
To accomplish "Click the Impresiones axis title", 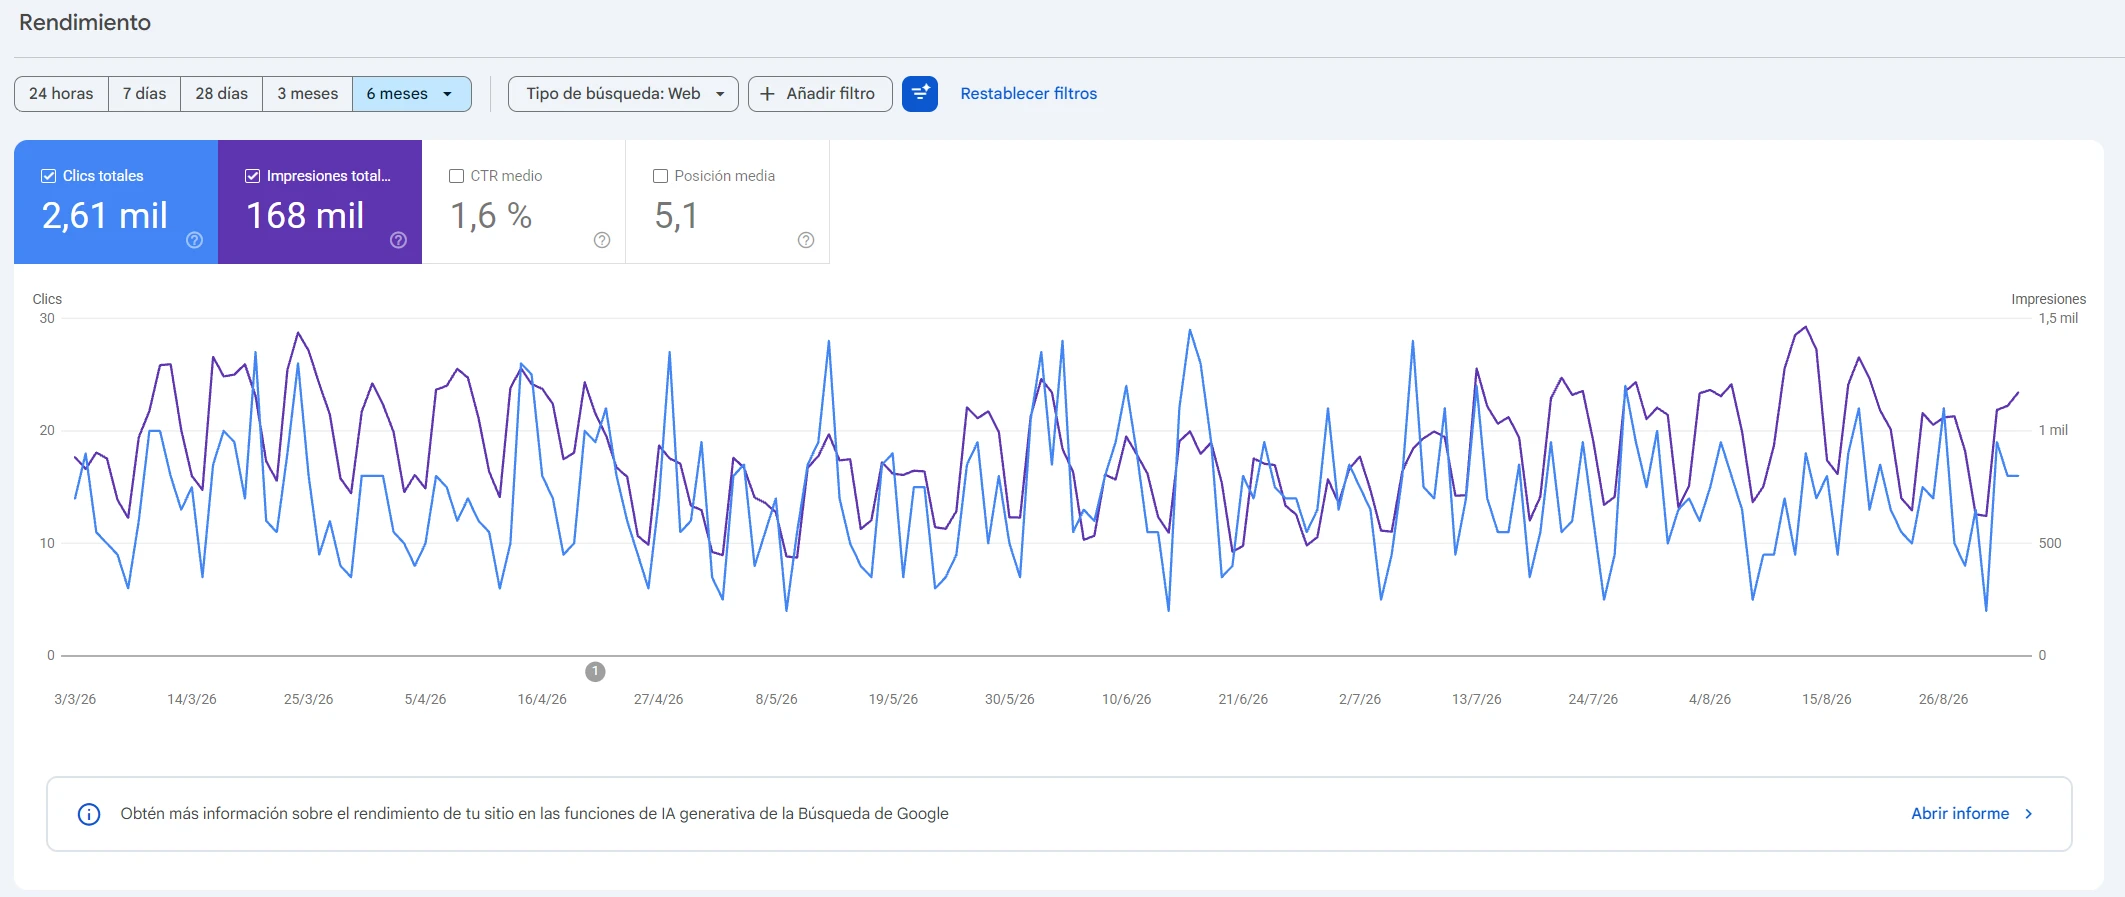I will (2048, 299).
